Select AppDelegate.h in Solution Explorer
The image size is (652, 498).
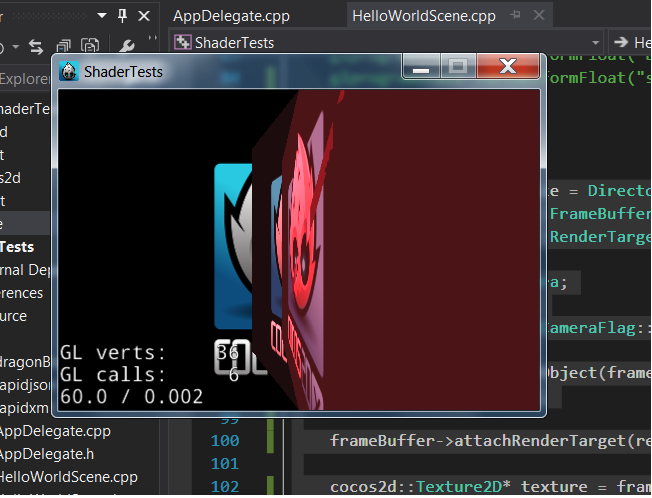tap(47, 454)
